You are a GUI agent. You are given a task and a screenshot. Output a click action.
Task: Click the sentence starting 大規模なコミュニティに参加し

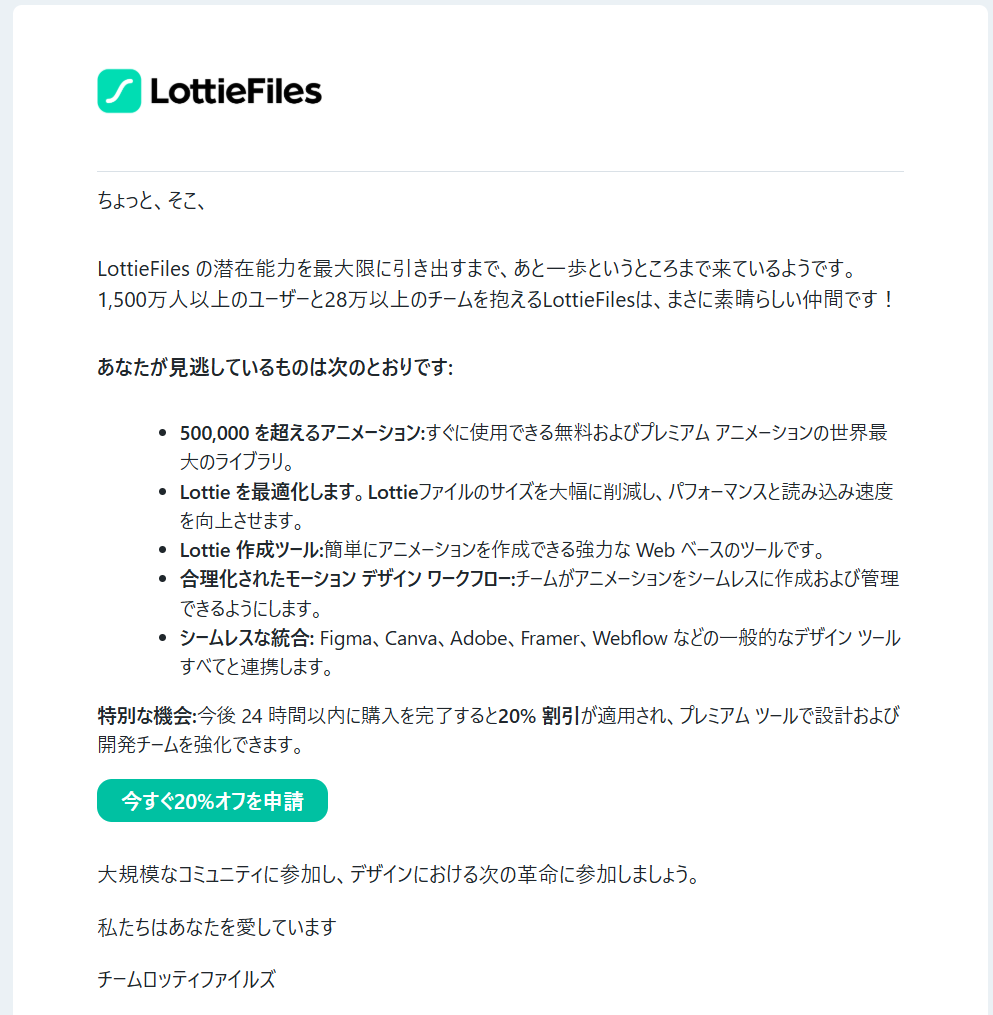click(x=397, y=875)
